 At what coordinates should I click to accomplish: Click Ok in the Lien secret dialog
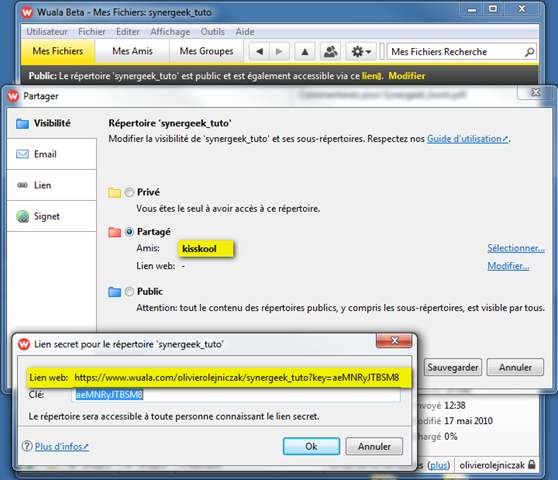coord(311,446)
